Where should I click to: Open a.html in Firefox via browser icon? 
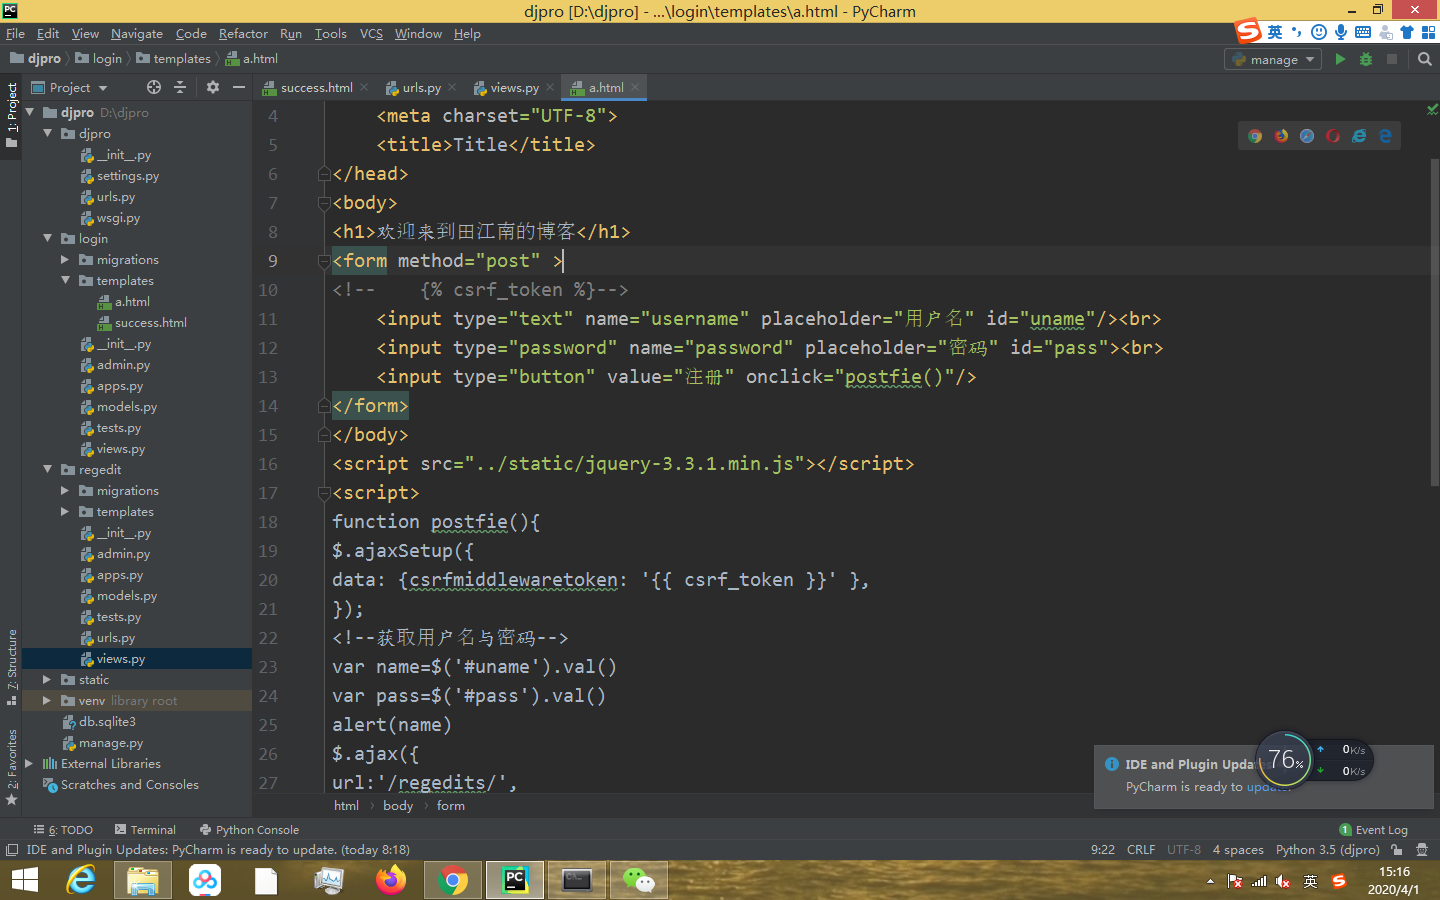click(1281, 136)
